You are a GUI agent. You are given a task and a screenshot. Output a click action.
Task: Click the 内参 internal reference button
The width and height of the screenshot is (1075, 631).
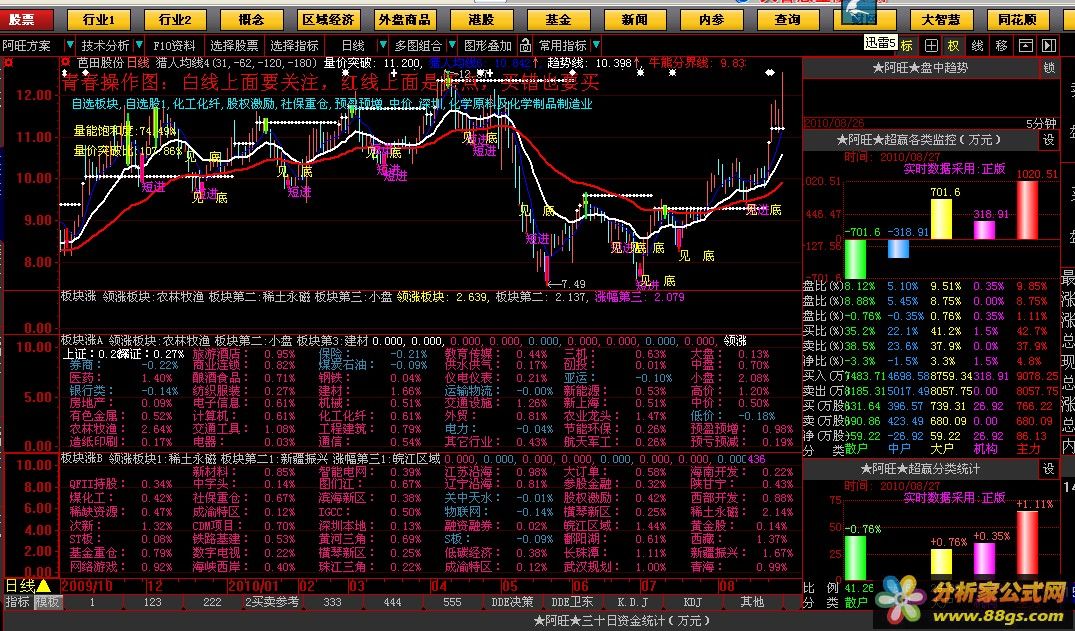(x=711, y=19)
